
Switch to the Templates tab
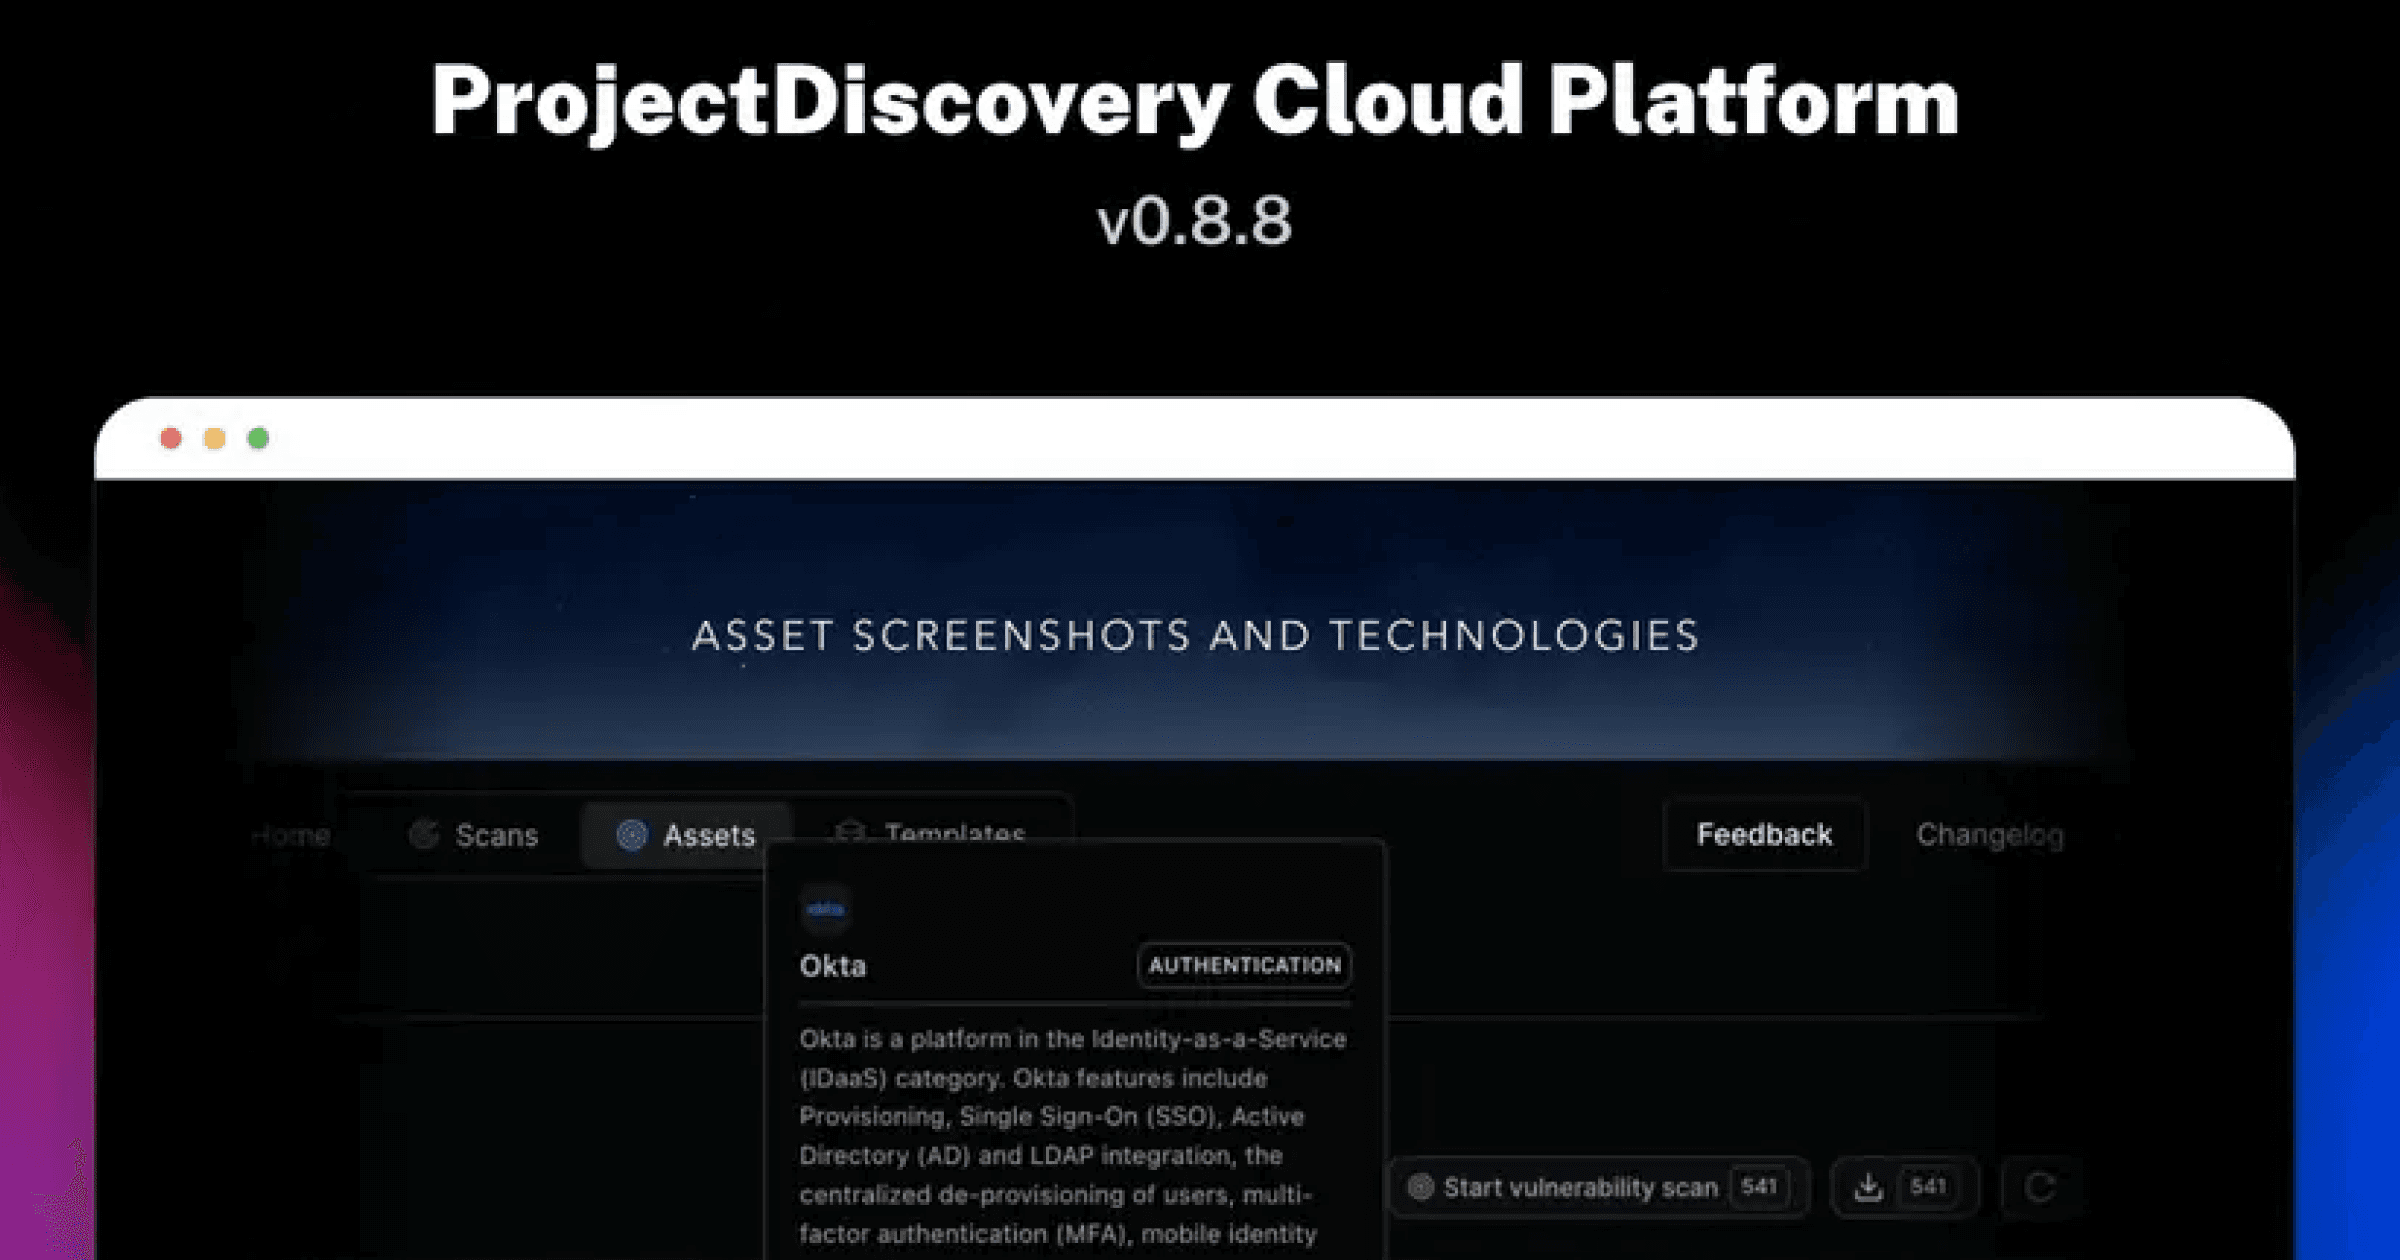click(x=929, y=833)
